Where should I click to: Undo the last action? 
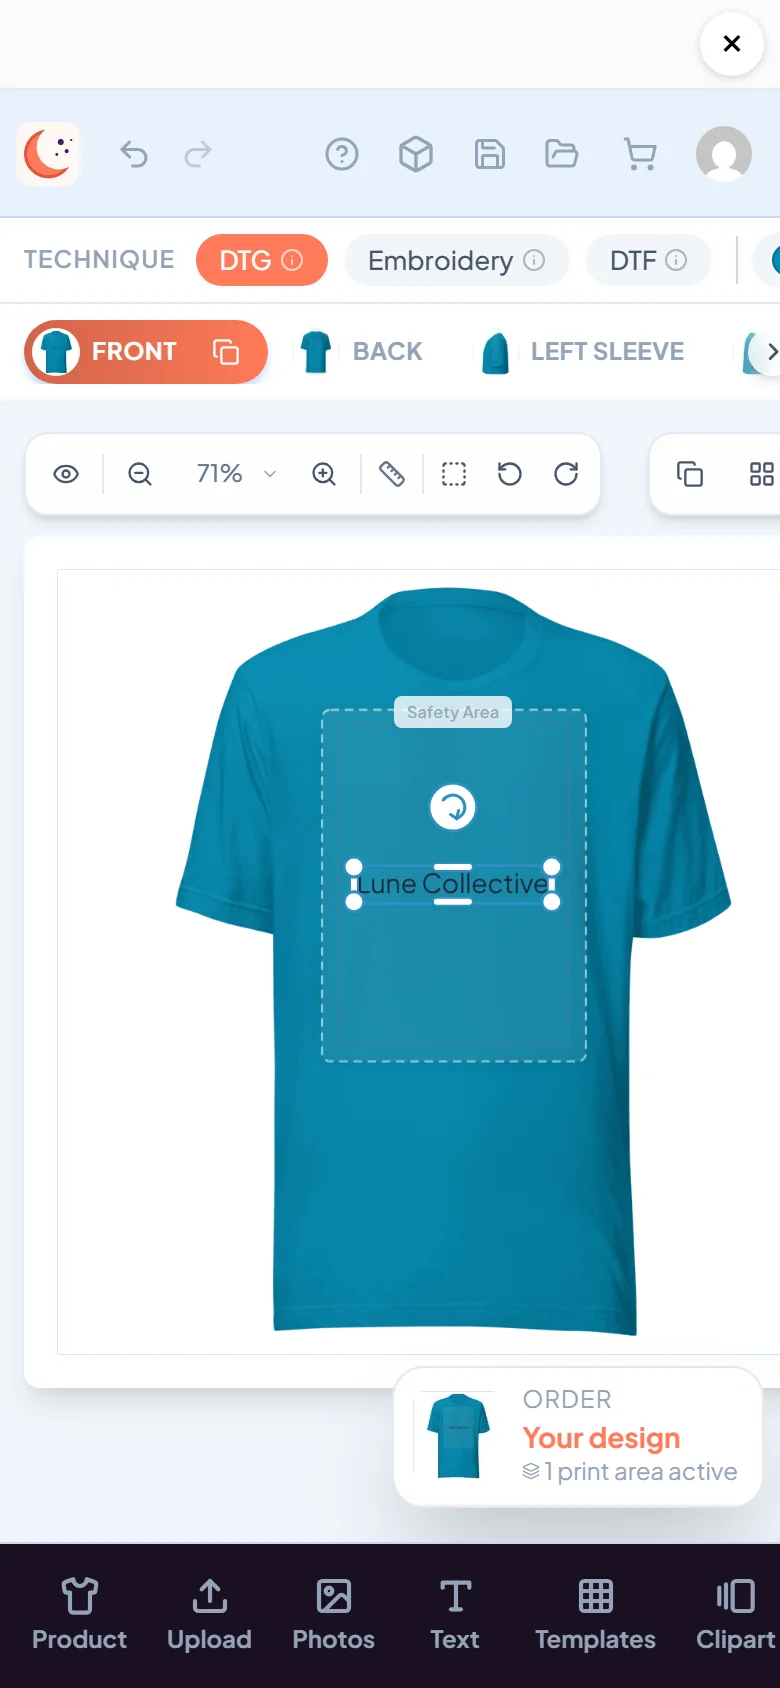tap(134, 154)
